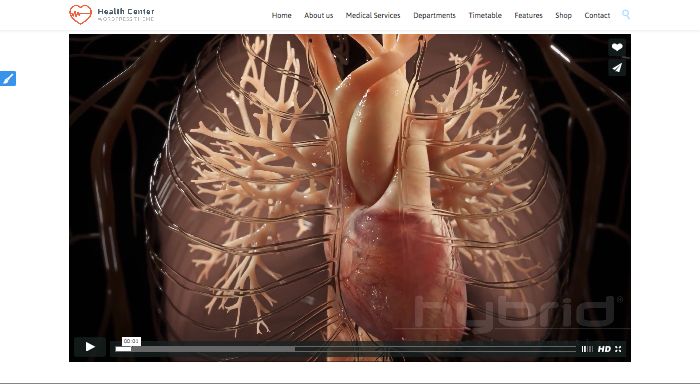Click the Health Center heart logo
The width and height of the screenshot is (700, 384).
80,14
